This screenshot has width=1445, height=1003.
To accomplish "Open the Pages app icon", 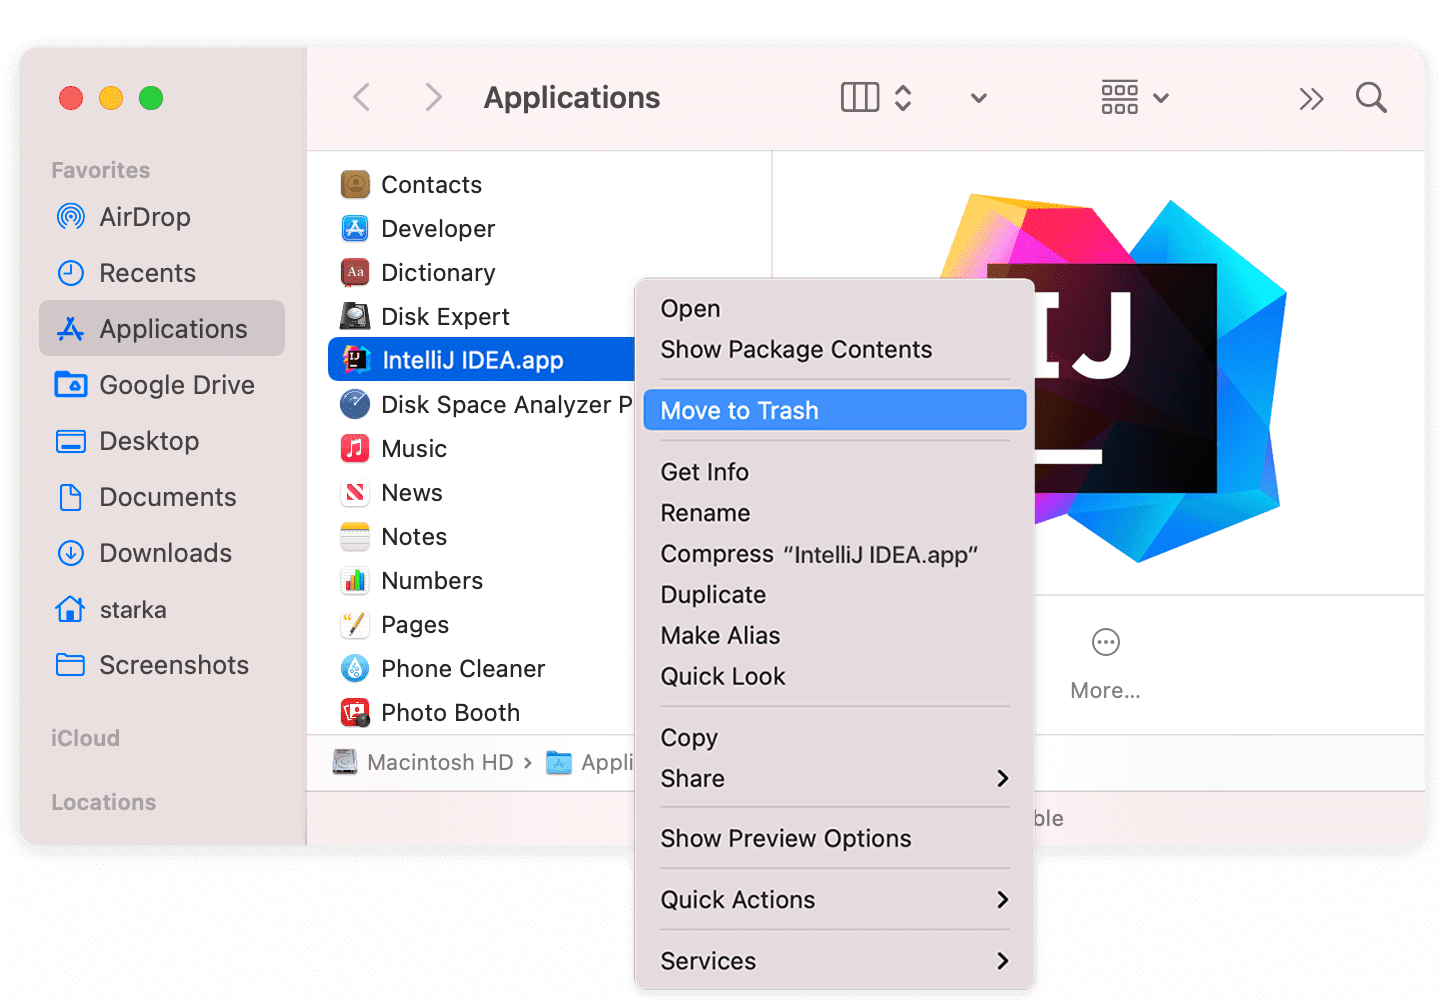I will [x=354, y=624].
